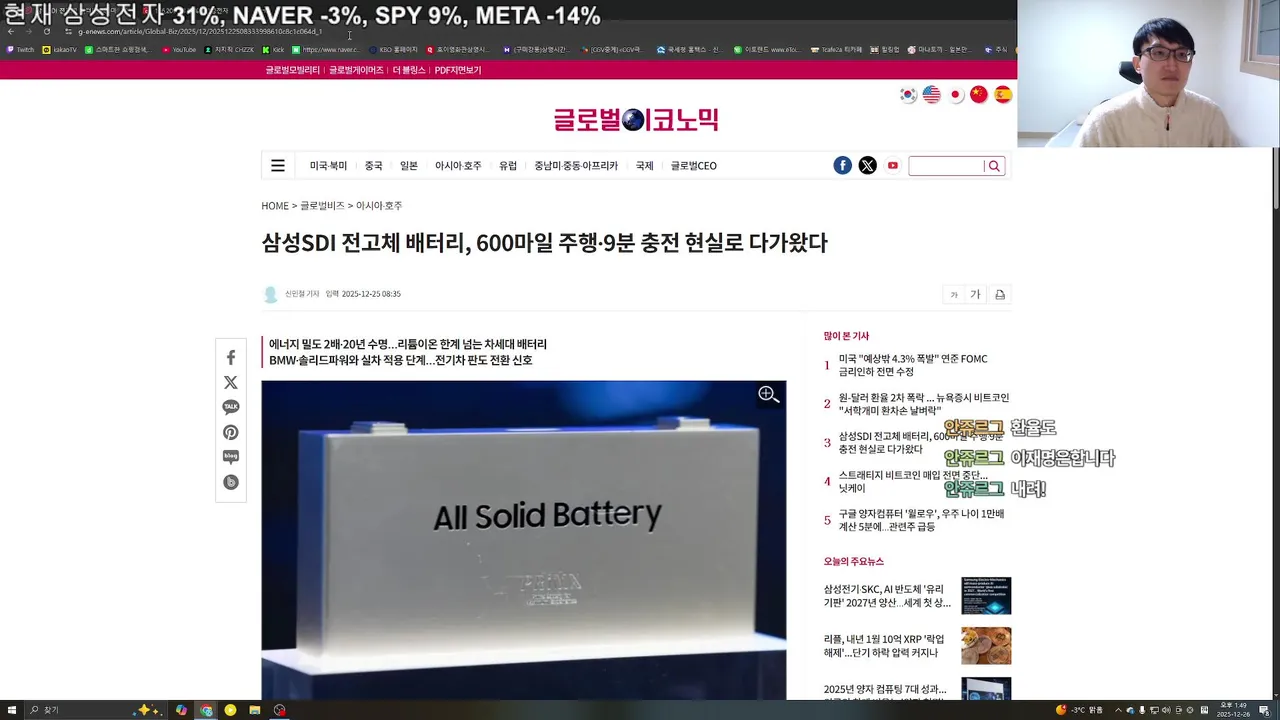Click reporter name 신민철 기자
Screen dimensions: 1280x720
click(x=302, y=294)
